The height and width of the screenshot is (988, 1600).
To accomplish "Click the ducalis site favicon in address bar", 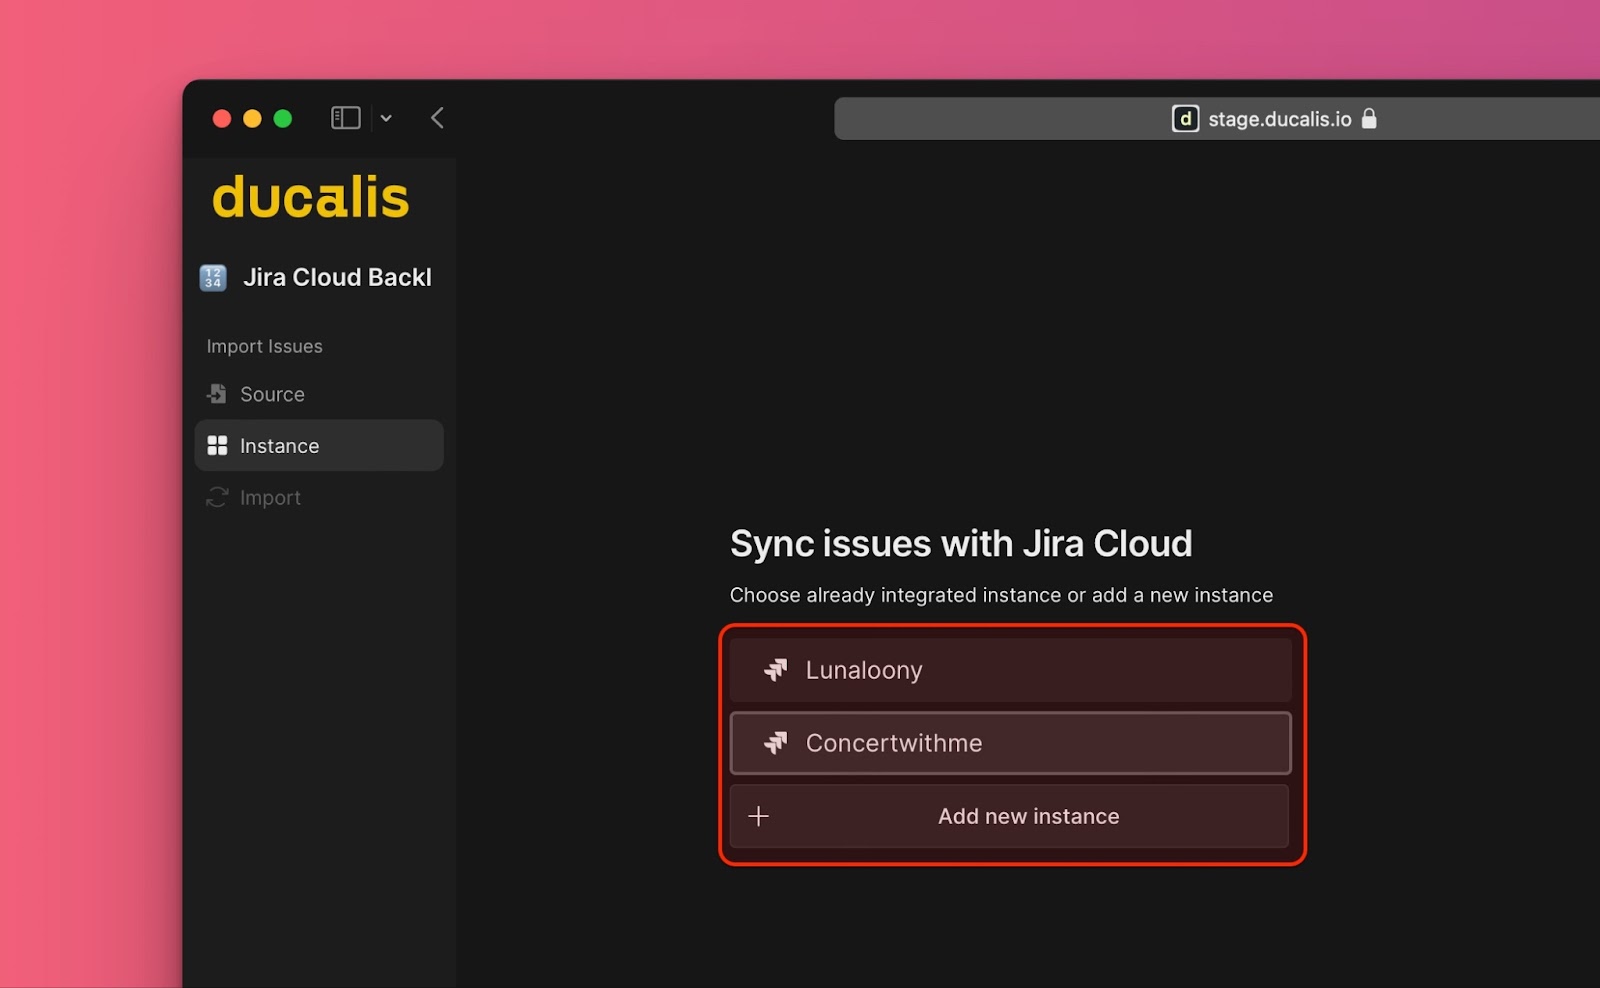I will tap(1185, 119).
